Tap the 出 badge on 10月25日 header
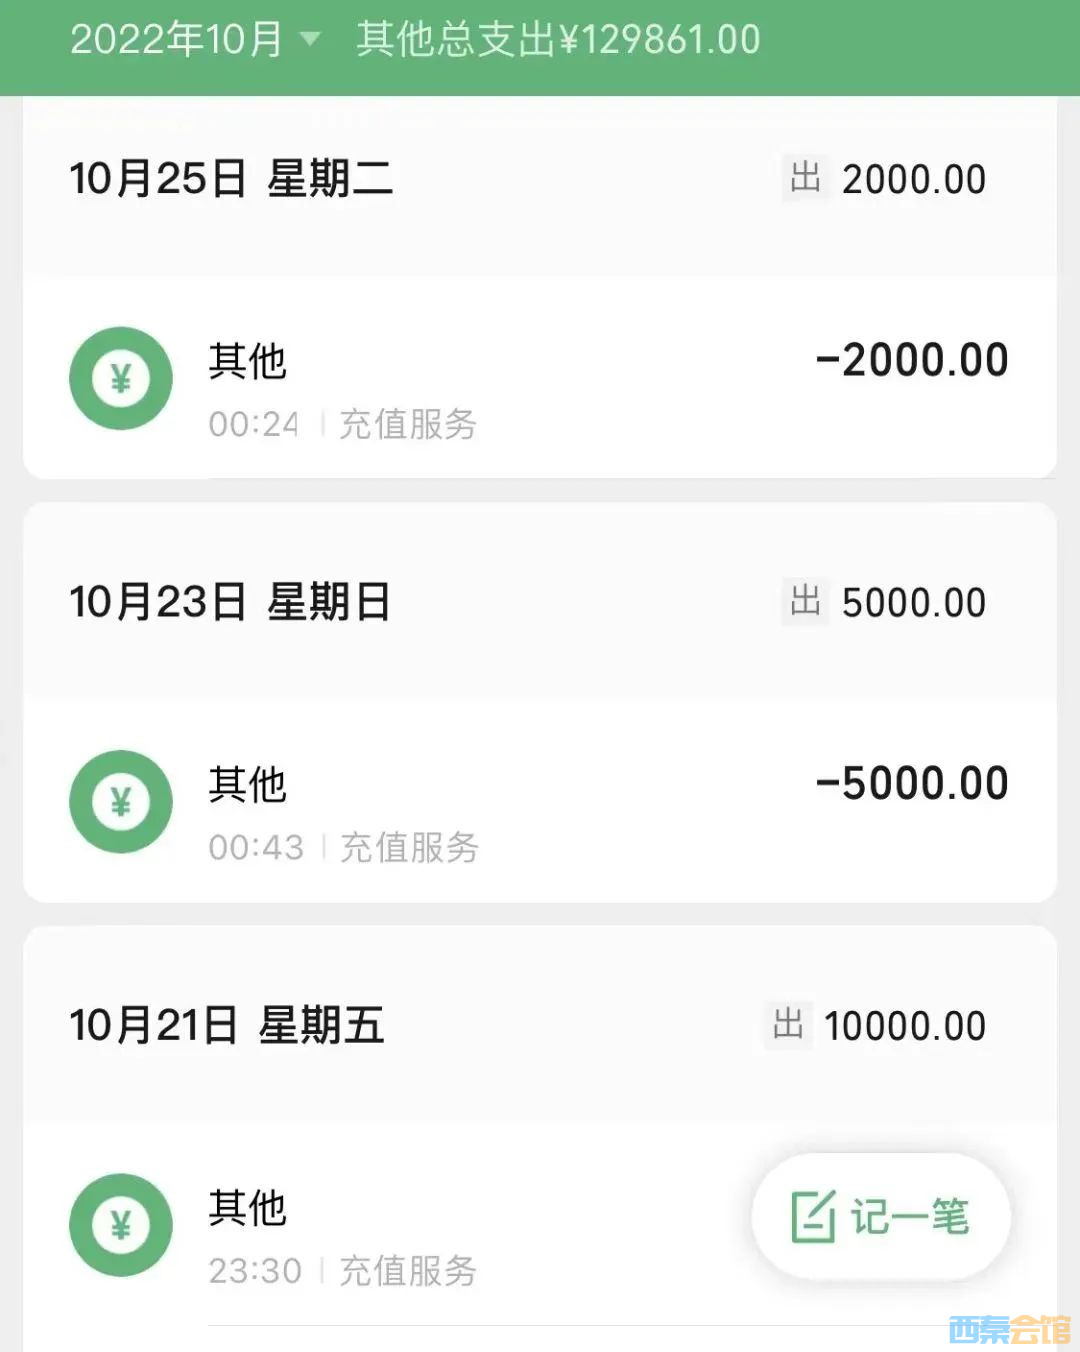This screenshot has width=1080, height=1352. point(805,179)
